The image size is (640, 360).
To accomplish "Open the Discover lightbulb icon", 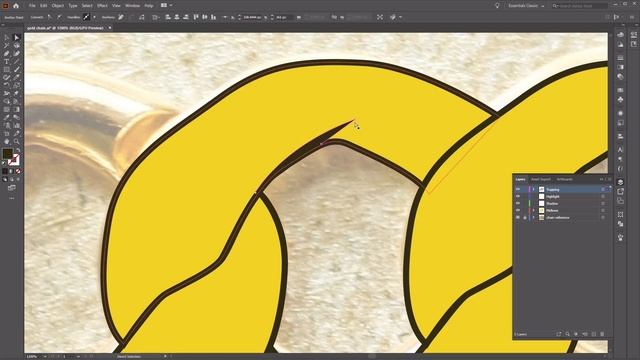I will pyautogui.click(x=497, y=6).
